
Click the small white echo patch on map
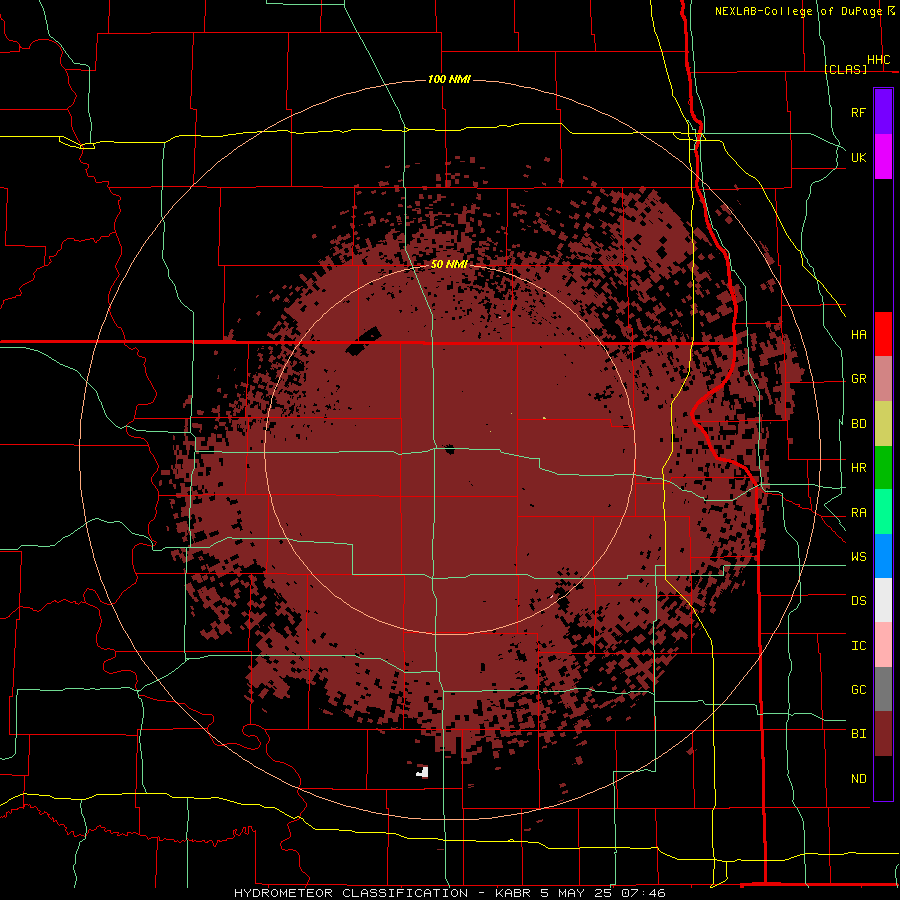423,771
